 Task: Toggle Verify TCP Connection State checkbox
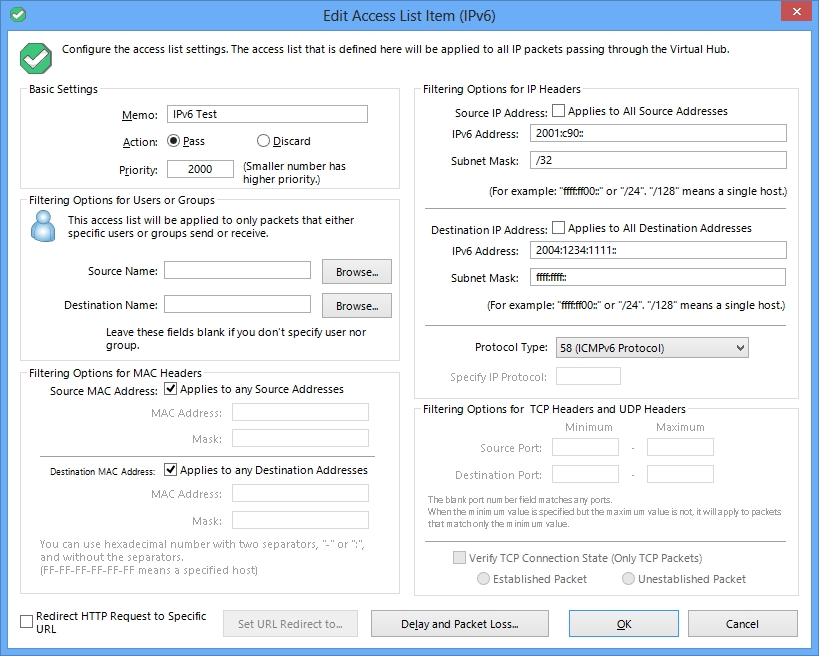pyautogui.click(x=459, y=558)
